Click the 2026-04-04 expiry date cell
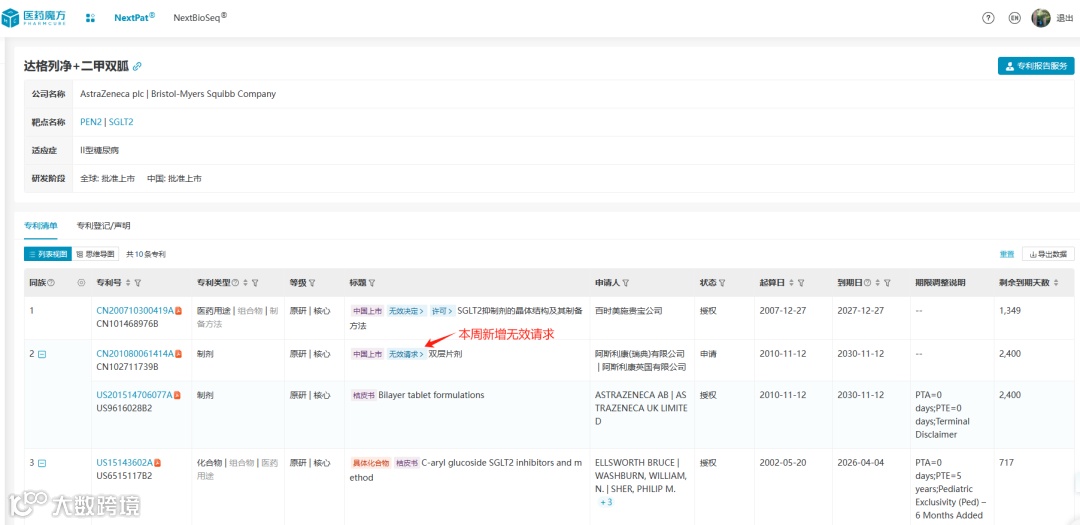 tap(860, 463)
